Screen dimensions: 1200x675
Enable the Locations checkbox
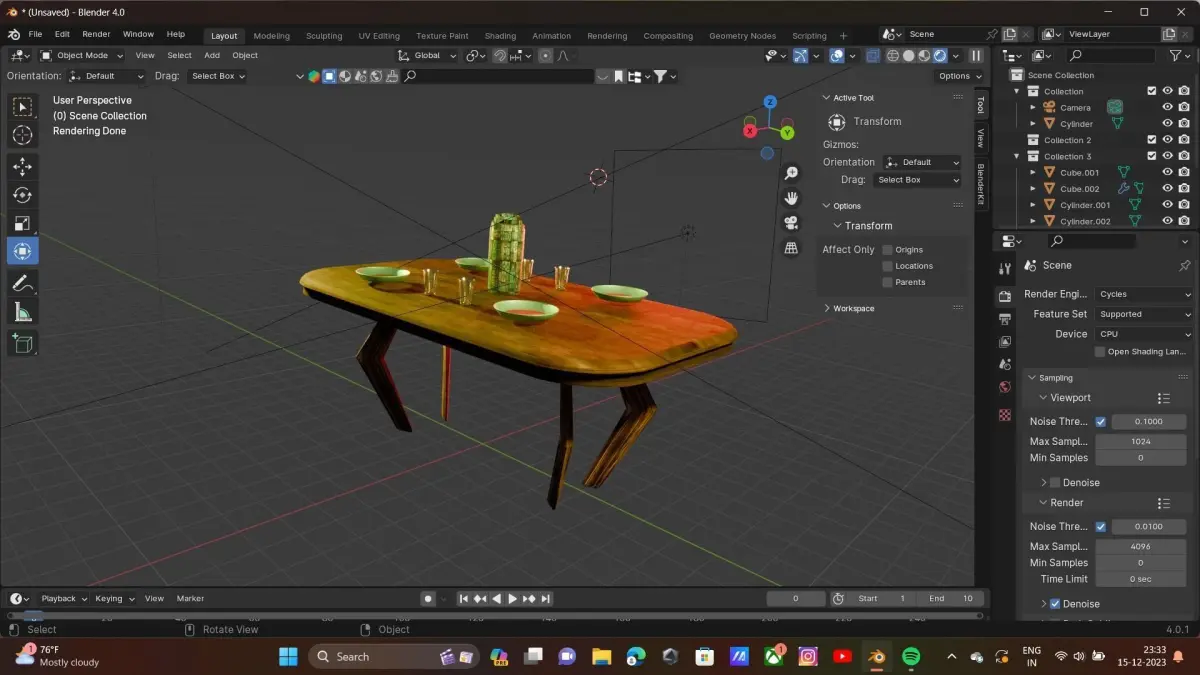[887, 266]
